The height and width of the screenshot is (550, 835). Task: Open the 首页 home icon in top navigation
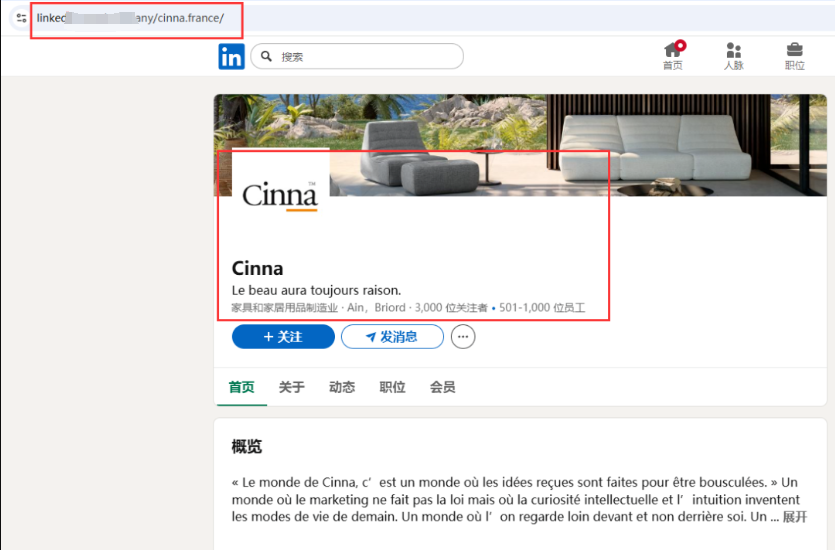click(673, 56)
